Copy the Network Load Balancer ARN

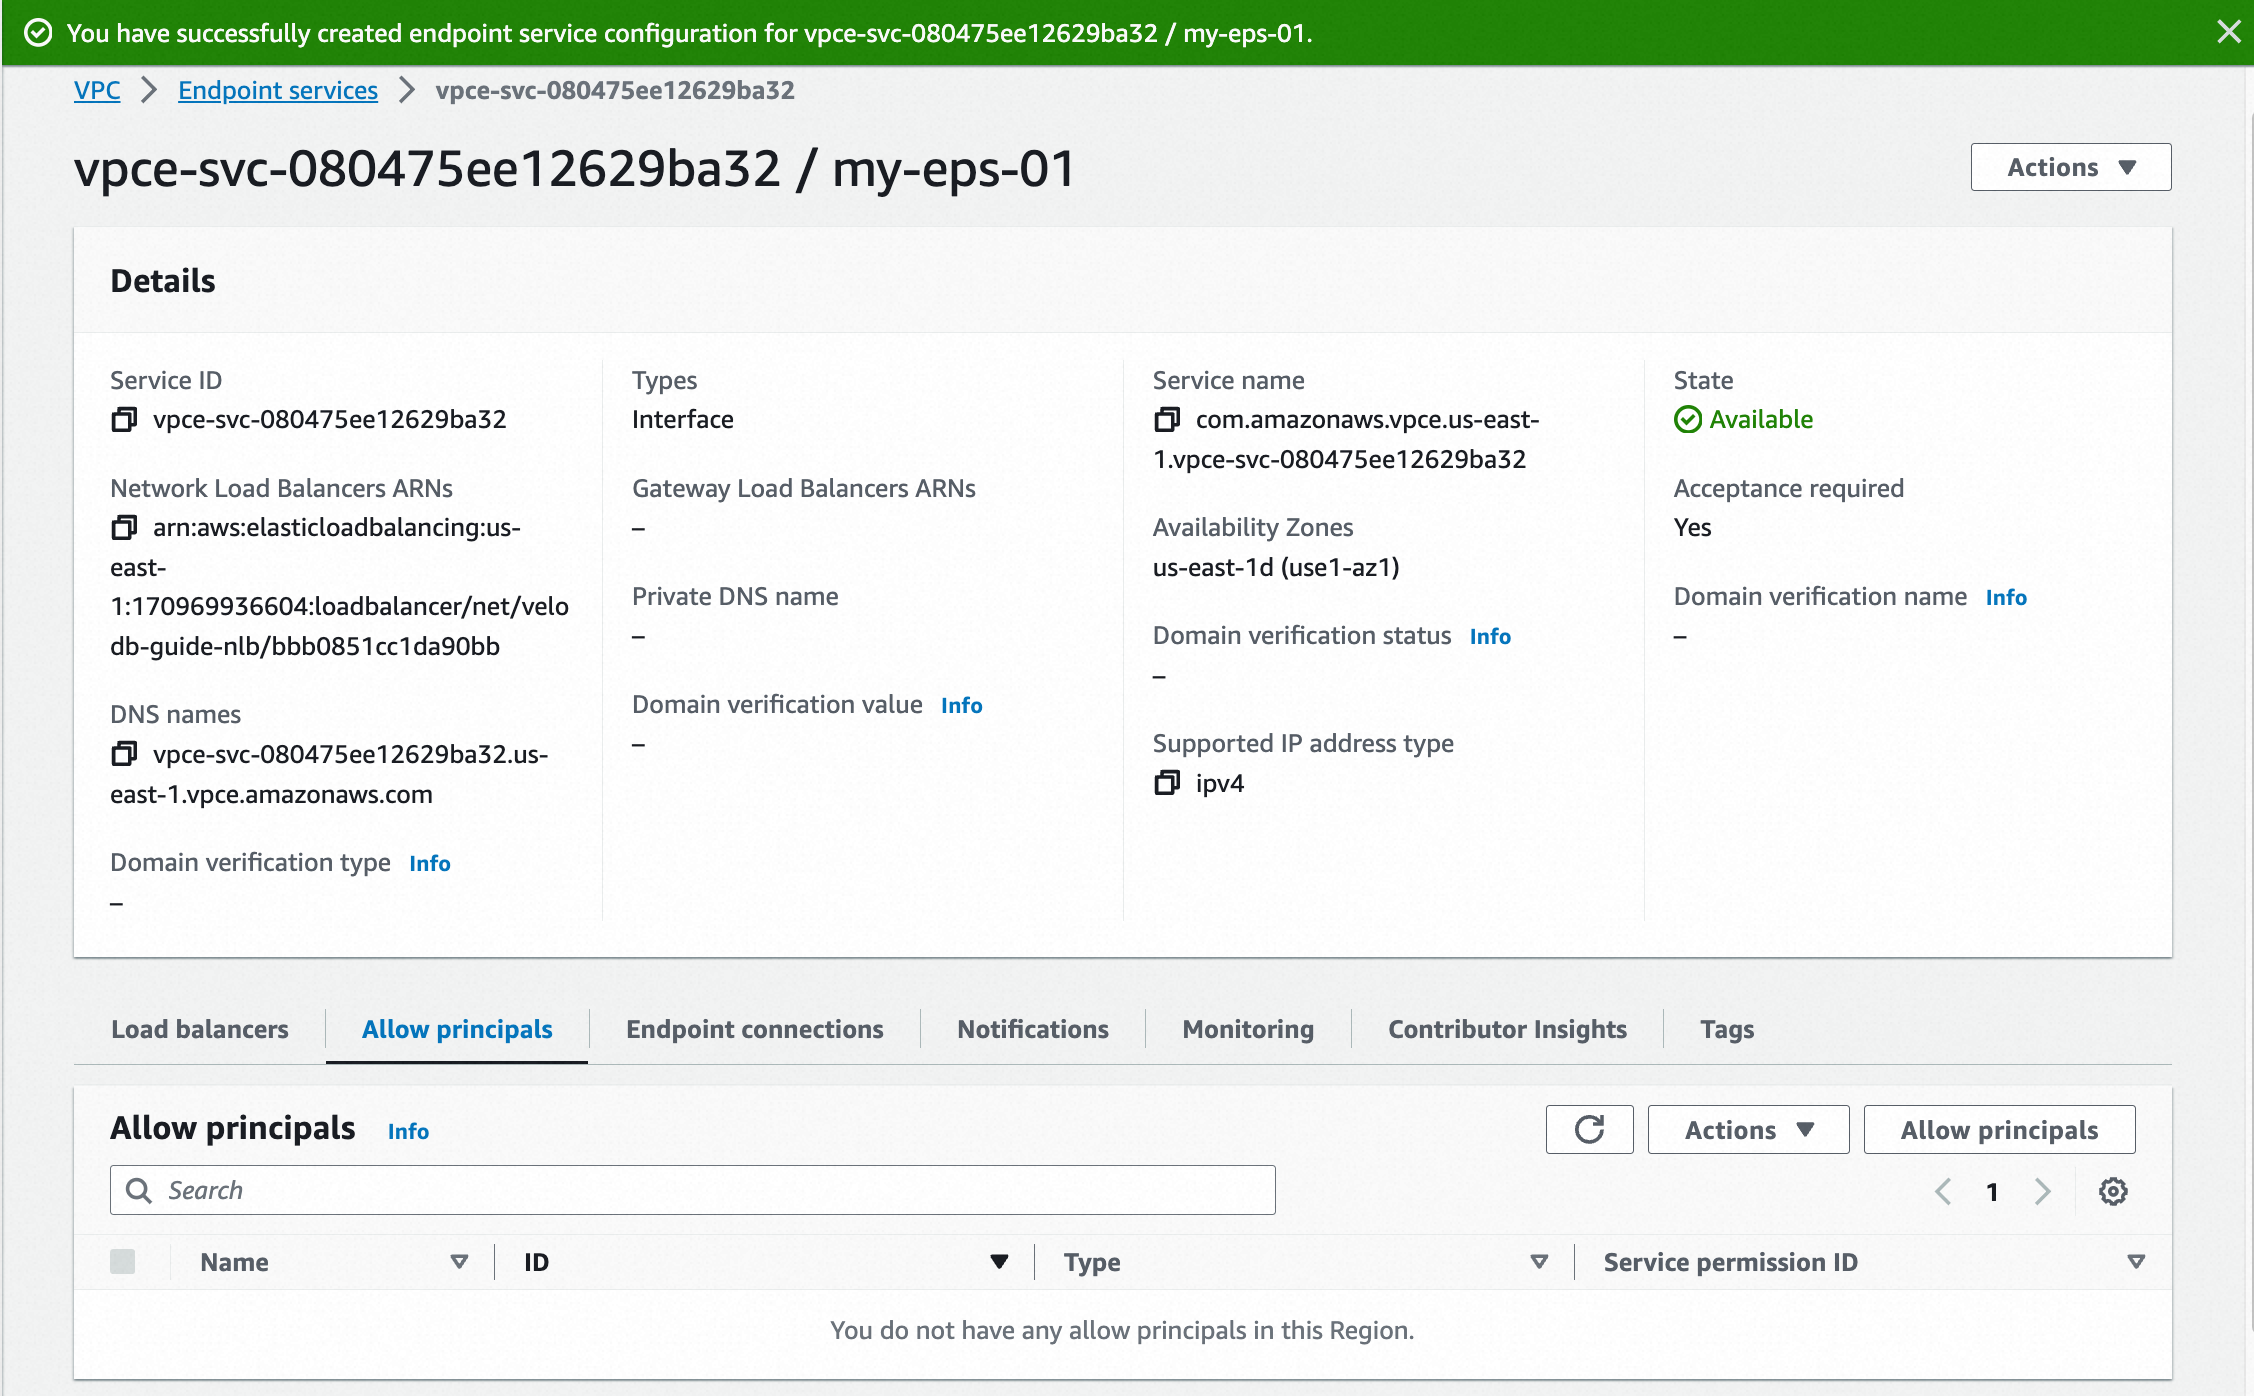click(124, 528)
